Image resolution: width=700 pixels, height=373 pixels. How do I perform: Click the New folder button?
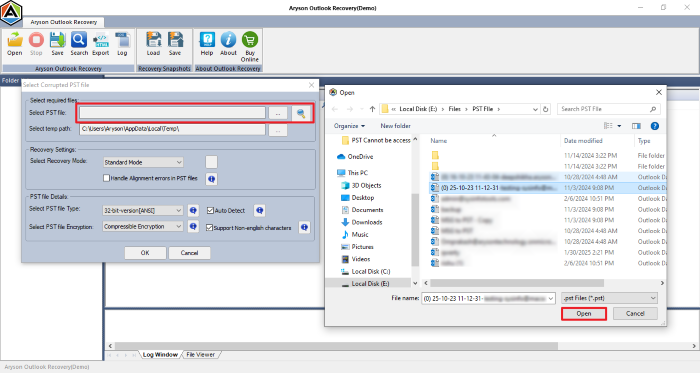click(396, 126)
